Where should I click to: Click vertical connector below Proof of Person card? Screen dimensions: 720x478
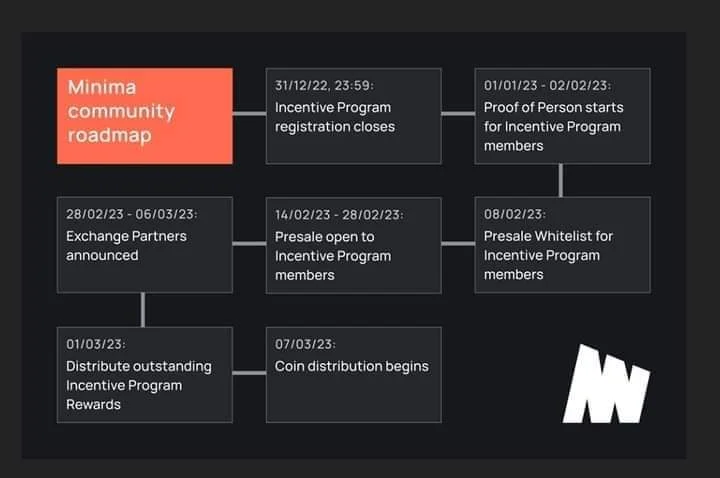(x=561, y=180)
